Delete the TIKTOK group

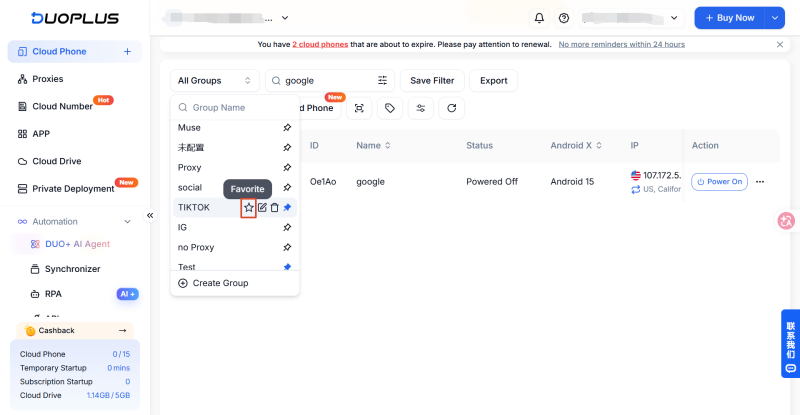click(x=274, y=207)
